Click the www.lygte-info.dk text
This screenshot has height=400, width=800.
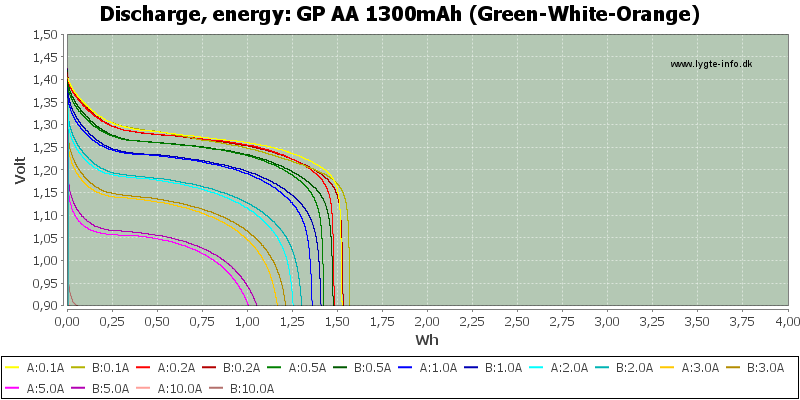click(x=711, y=64)
